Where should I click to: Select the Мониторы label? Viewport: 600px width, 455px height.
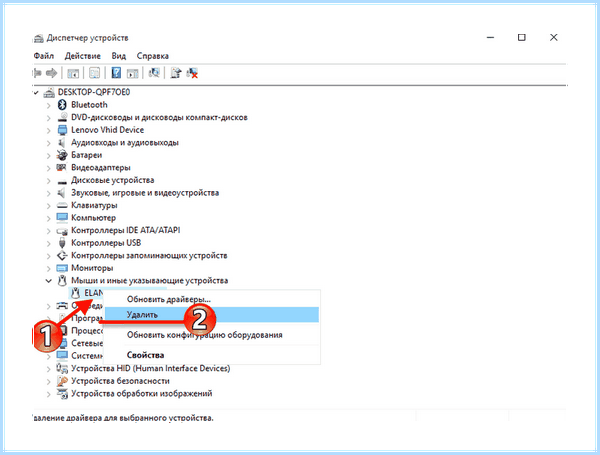click(92, 268)
